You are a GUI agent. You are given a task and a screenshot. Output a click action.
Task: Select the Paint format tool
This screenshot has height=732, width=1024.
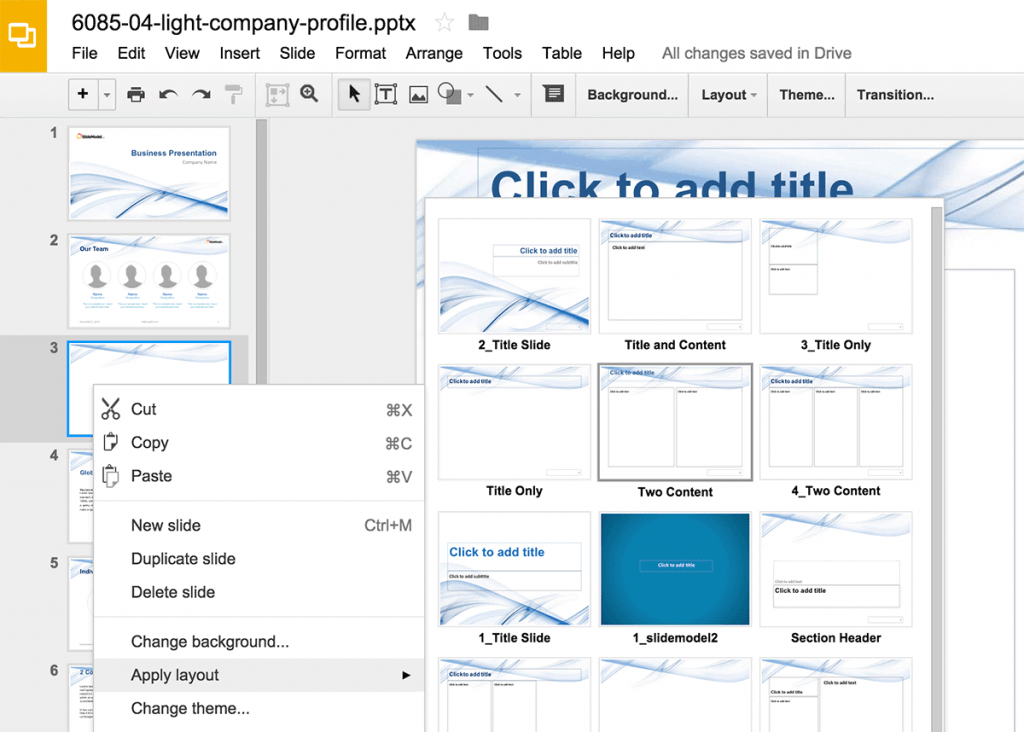[234, 94]
